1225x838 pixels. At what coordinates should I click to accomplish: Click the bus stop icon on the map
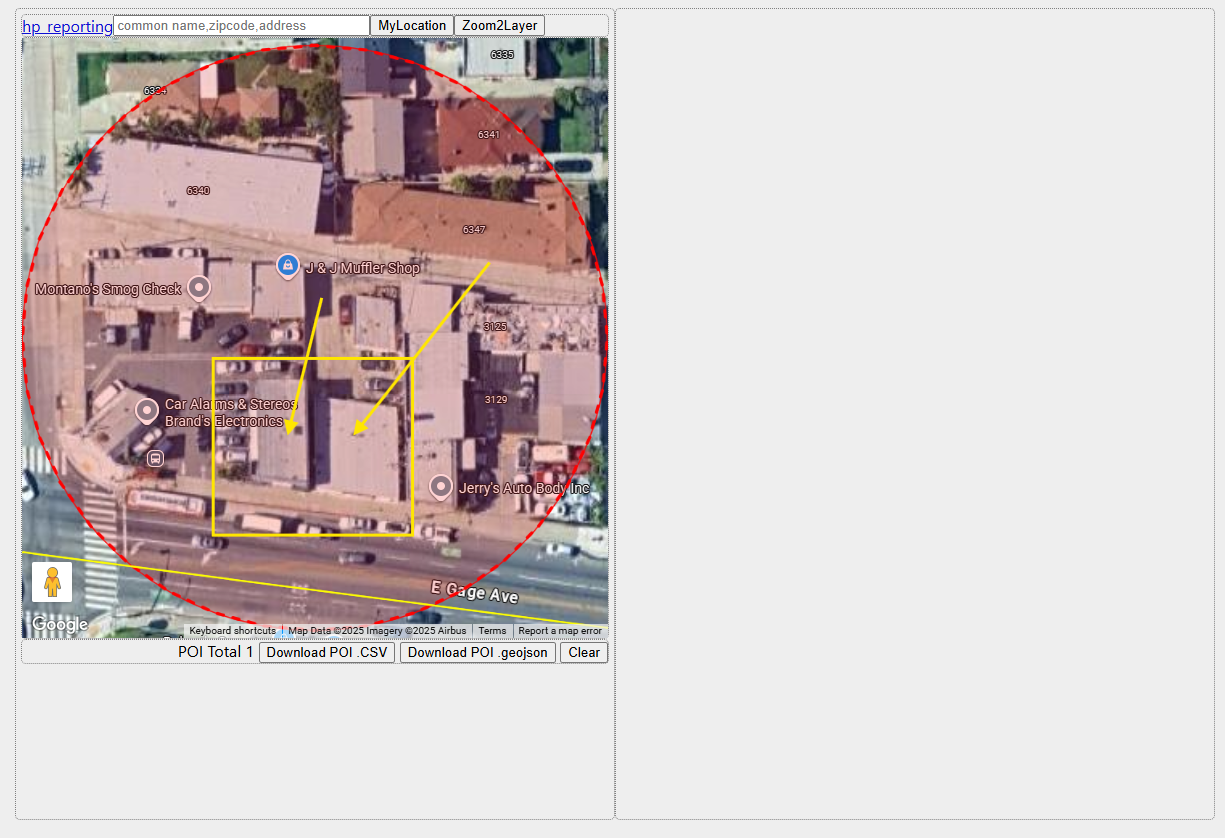[x=155, y=458]
